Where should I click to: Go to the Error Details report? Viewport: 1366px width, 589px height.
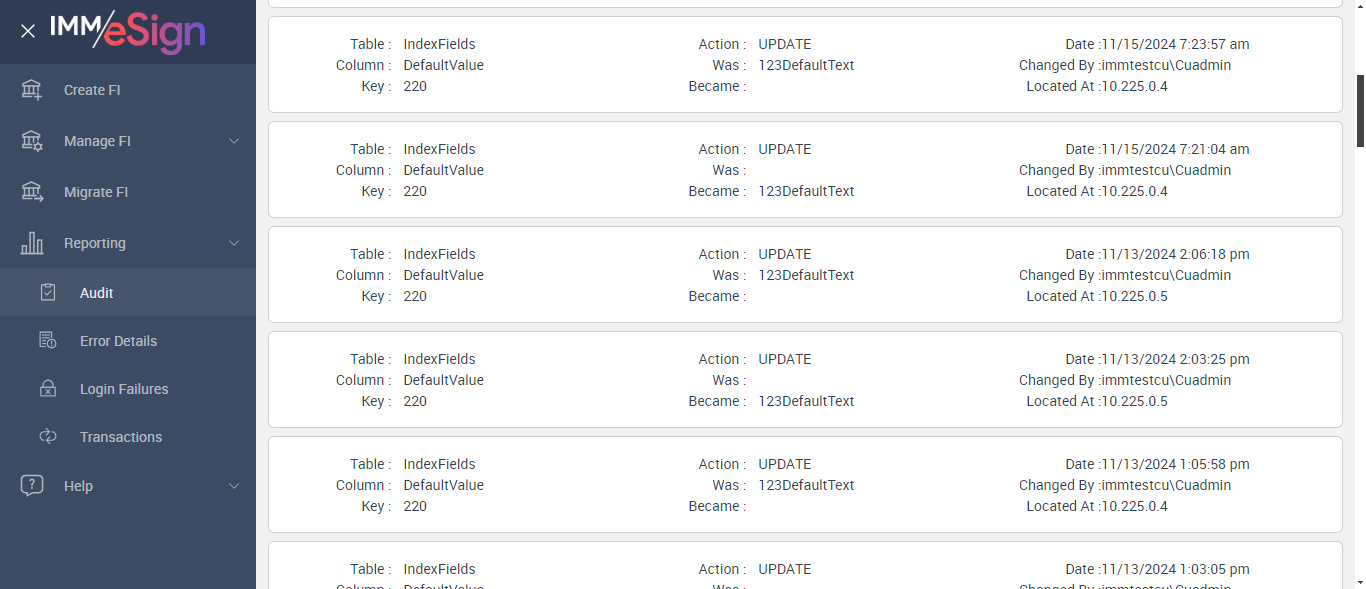coord(118,341)
